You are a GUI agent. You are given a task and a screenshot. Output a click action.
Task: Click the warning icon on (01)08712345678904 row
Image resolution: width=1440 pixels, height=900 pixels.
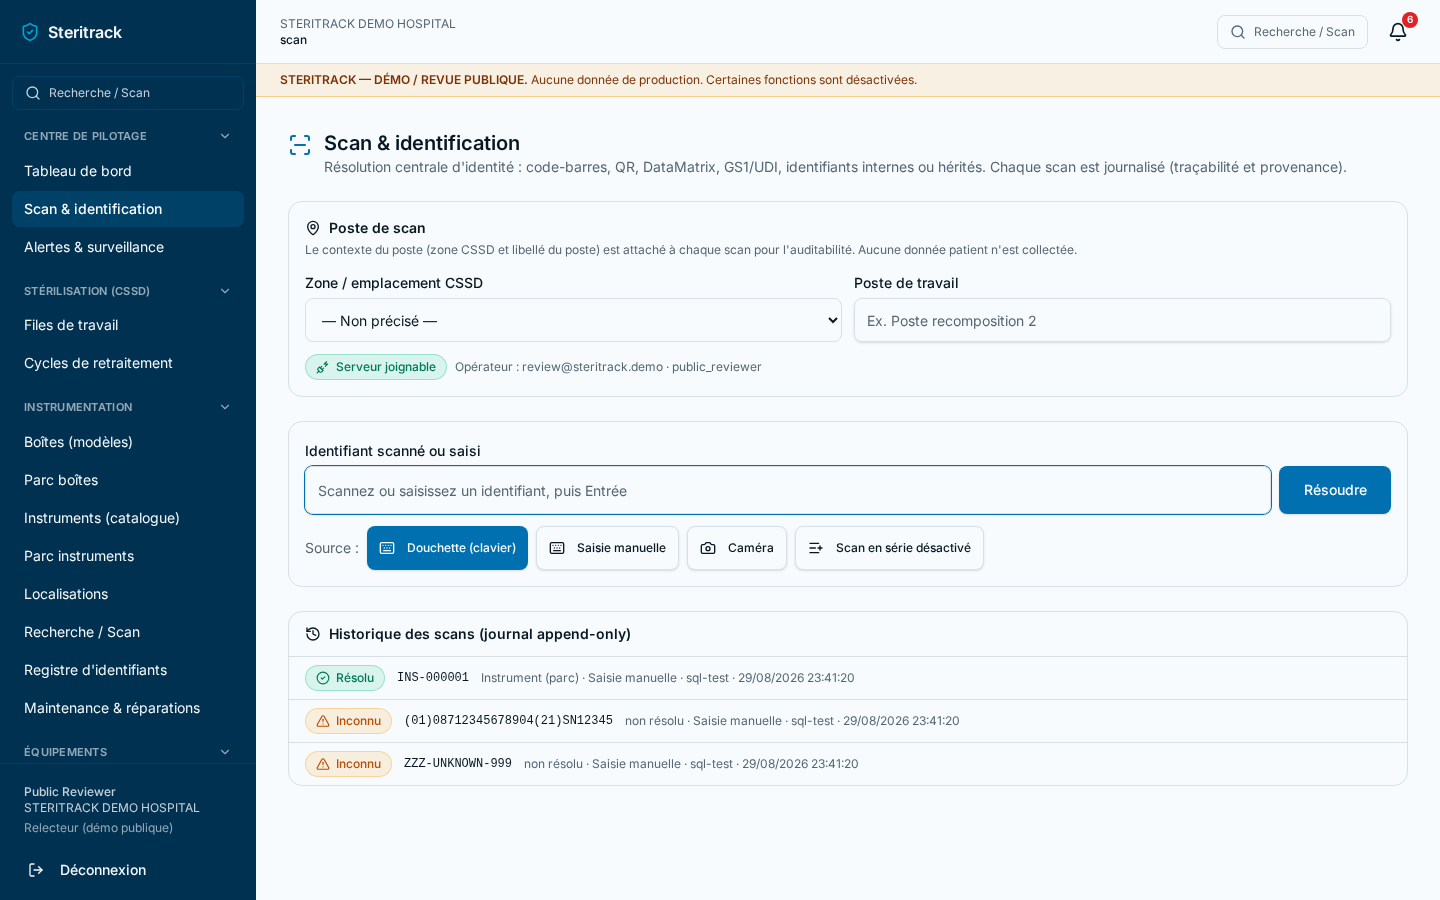(x=323, y=721)
